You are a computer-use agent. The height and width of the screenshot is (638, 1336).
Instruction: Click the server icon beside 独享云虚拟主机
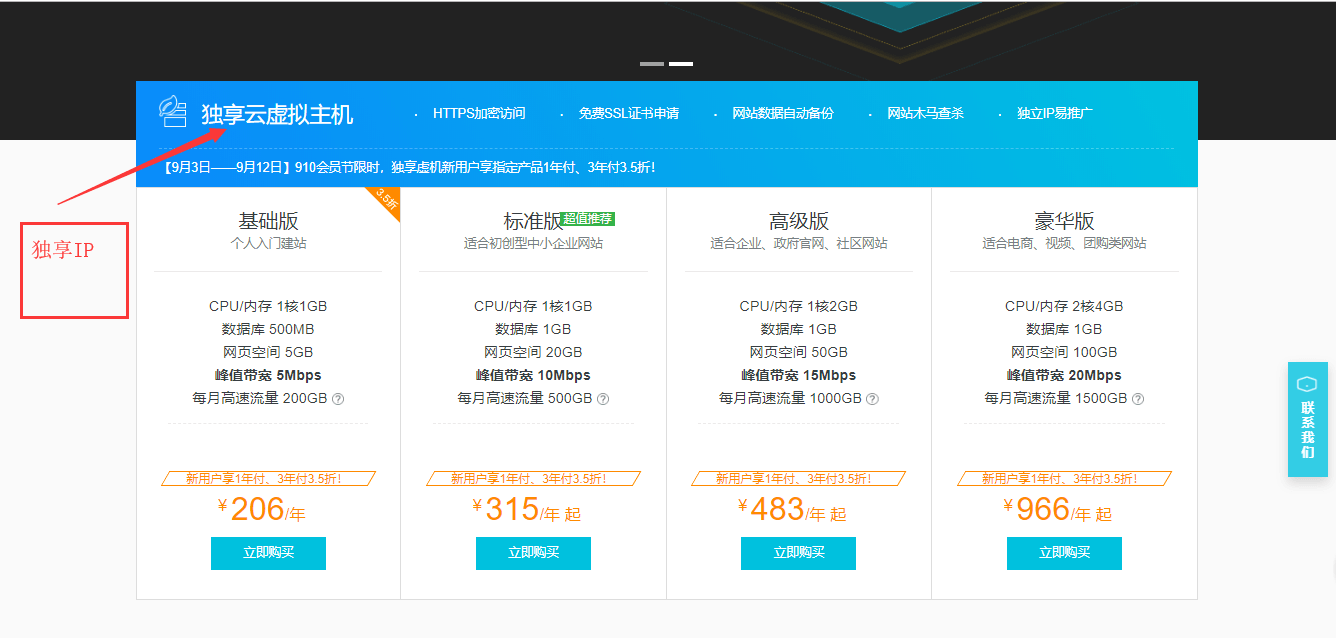[x=173, y=112]
